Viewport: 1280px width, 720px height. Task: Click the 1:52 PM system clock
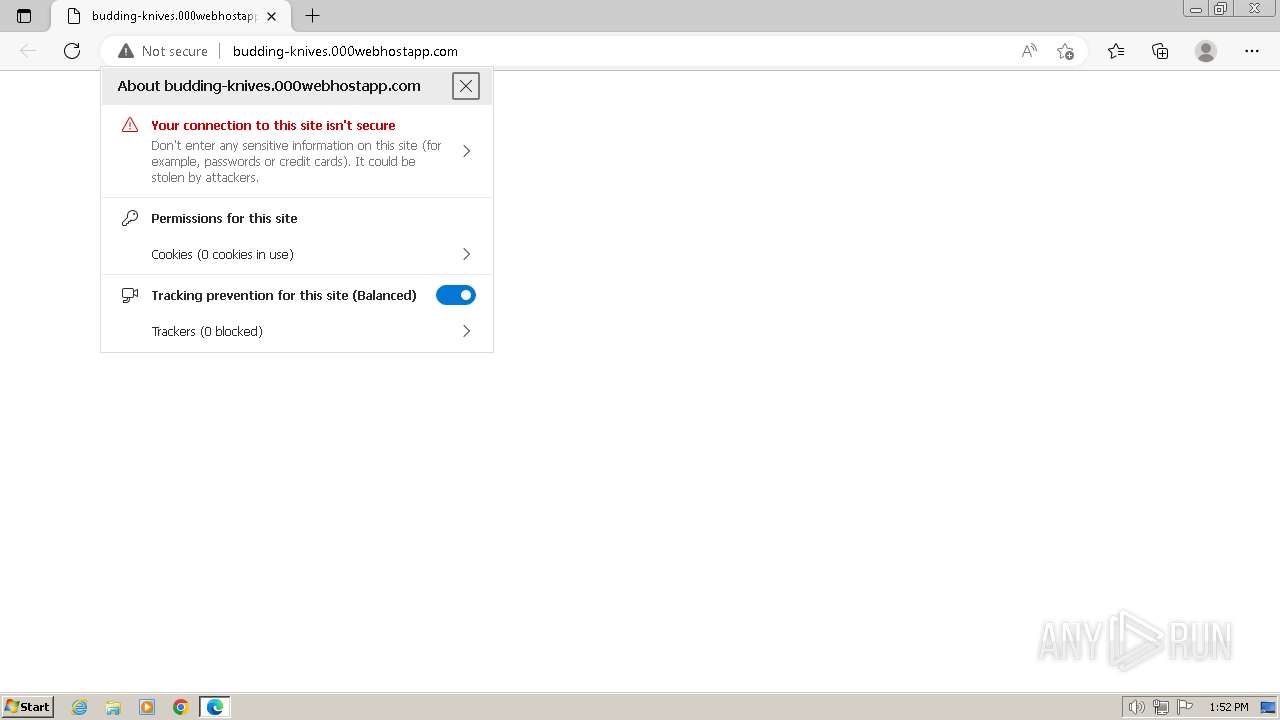click(1229, 707)
